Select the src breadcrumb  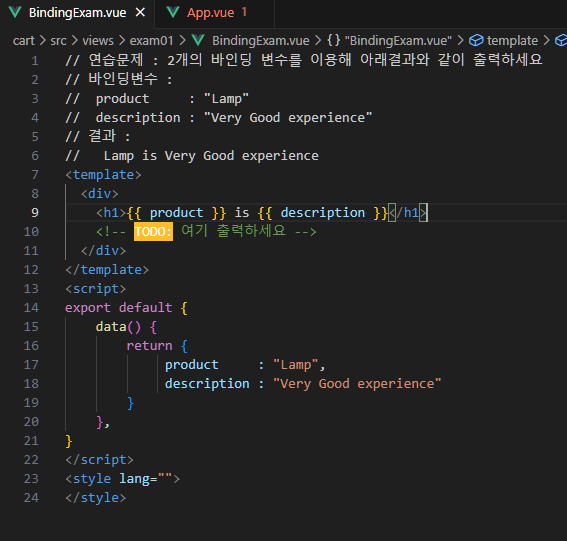[58, 41]
